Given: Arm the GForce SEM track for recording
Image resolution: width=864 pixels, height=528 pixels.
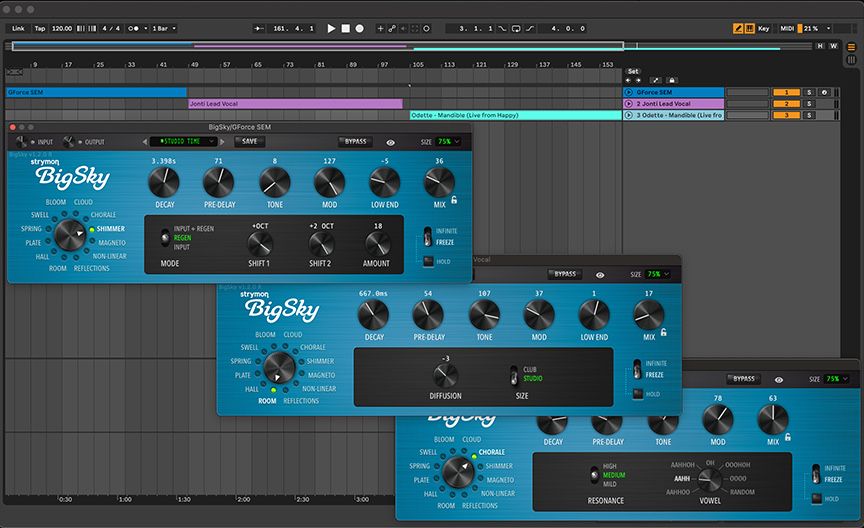Looking at the screenshot, I should [824, 93].
